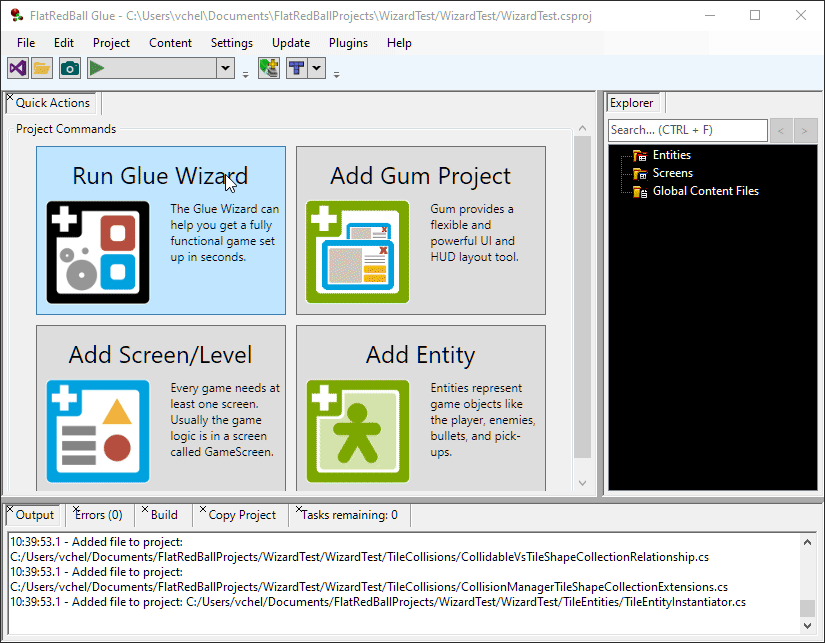825x643 pixels.
Task: Click the green plus toolbar icon
Action: point(269,68)
